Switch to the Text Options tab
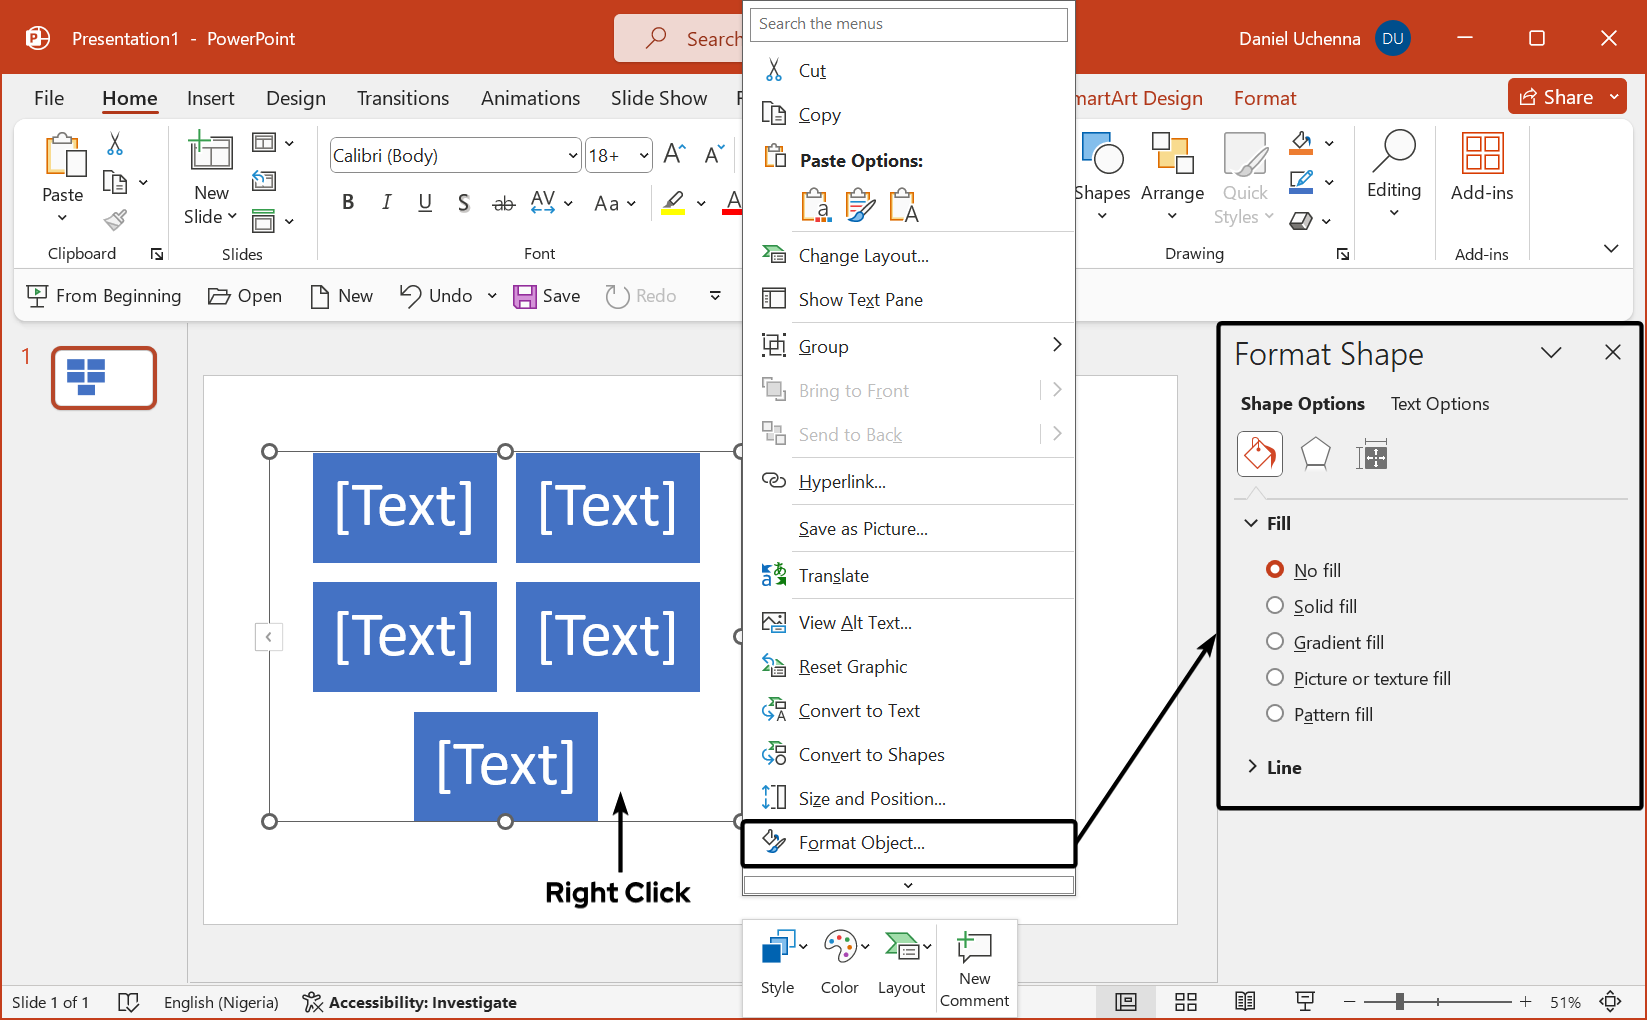The height and width of the screenshot is (1020, 1647). 1440,403
